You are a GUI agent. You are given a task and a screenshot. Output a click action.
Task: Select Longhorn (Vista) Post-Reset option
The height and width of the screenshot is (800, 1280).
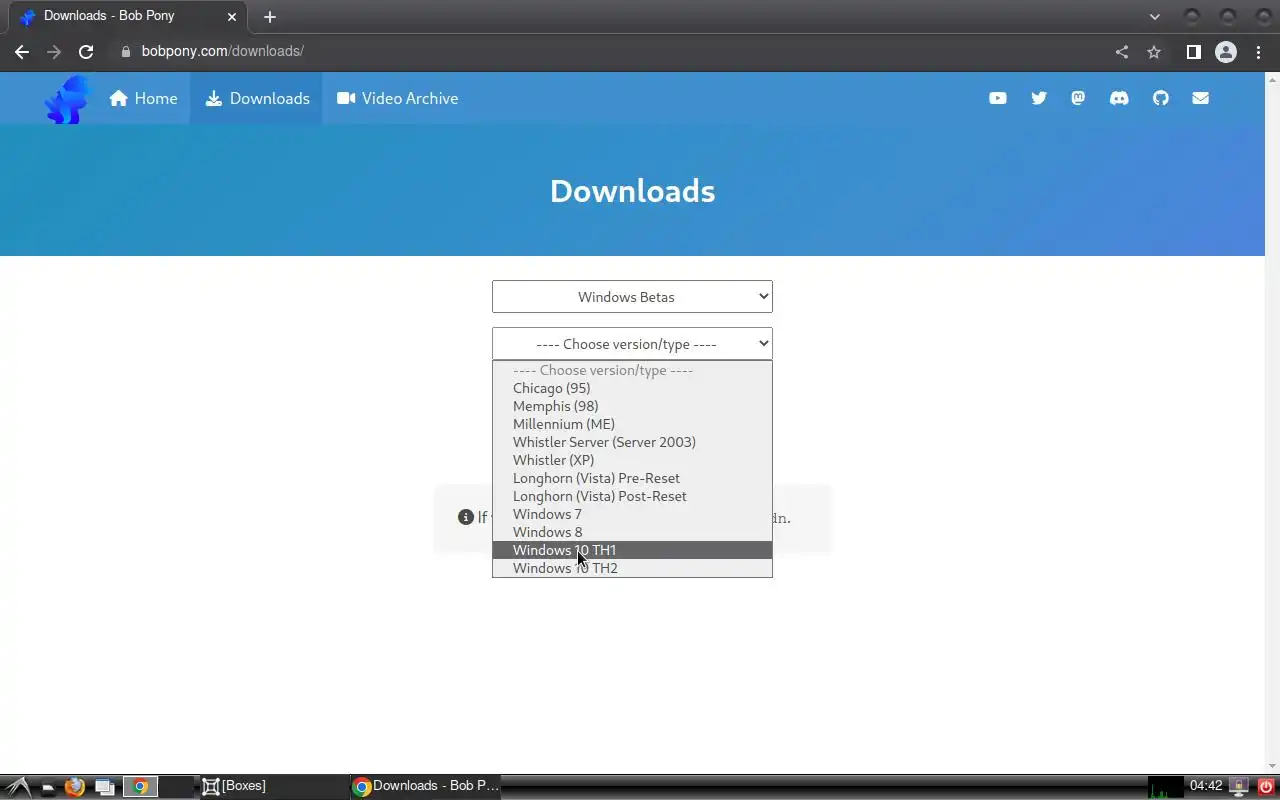coord(632,496)
